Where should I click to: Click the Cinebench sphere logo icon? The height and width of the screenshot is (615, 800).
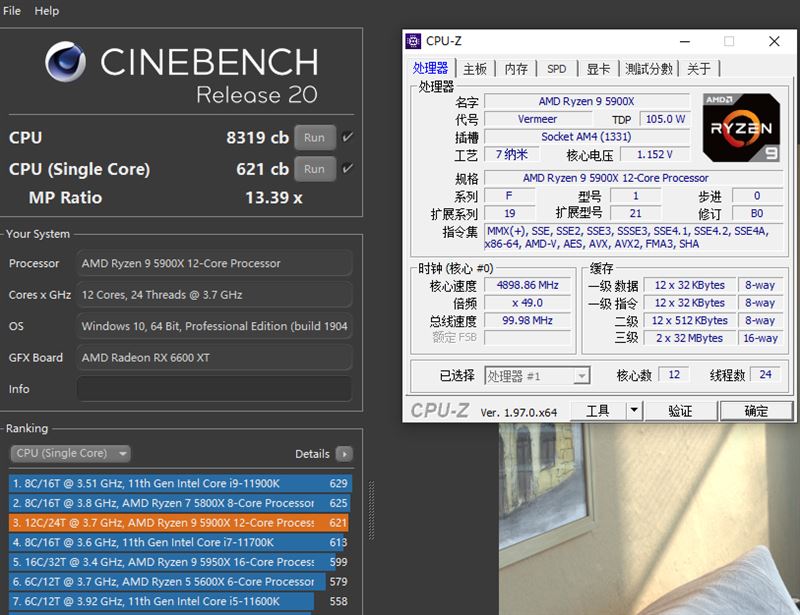(65, 61)
